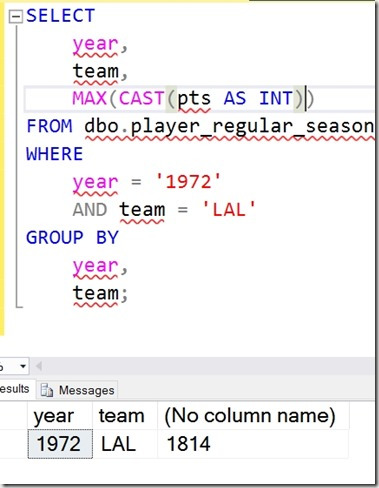Image resolution: width=379 pixels, height=488 pixels.
Task: Click year in the SELECT column list
Action: click(x=96, y=45)
